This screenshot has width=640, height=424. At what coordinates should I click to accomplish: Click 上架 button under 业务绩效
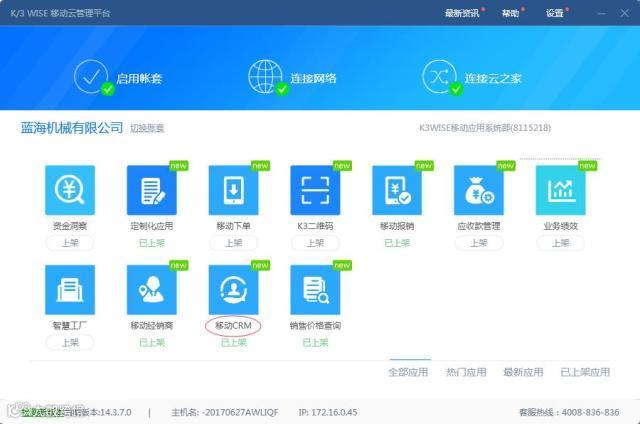pos(560,243)
